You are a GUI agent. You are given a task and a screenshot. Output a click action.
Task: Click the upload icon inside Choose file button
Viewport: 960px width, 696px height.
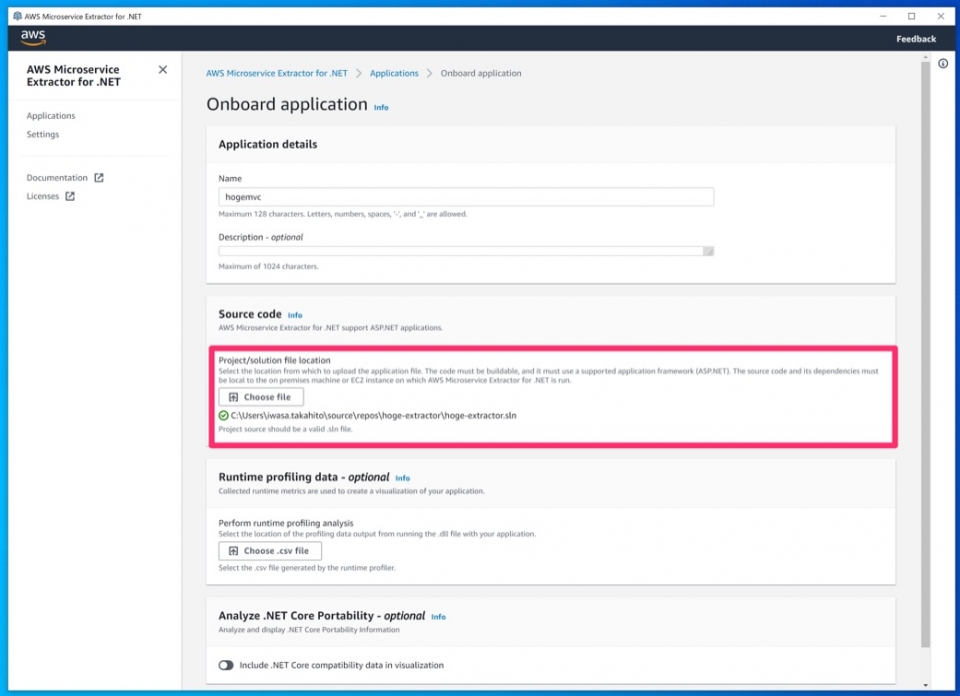[x=232, y=397]
